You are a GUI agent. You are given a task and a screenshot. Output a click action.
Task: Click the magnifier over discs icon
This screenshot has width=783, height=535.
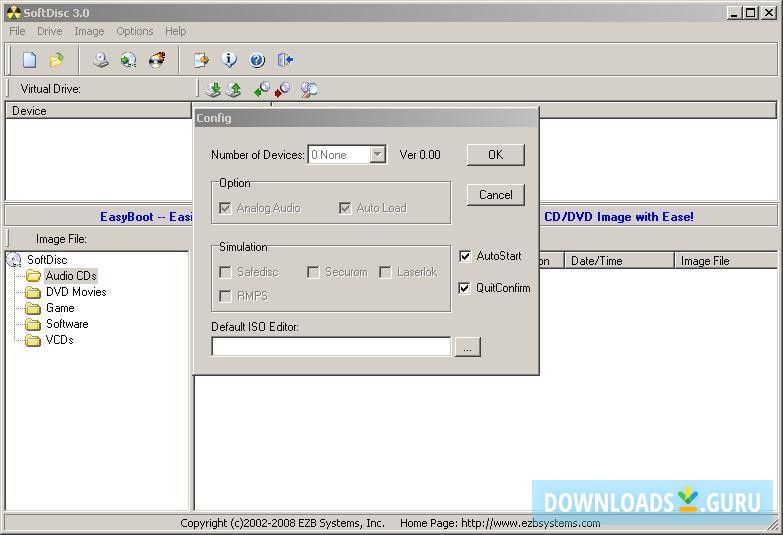pyautogui.click(x=309, y=89)
